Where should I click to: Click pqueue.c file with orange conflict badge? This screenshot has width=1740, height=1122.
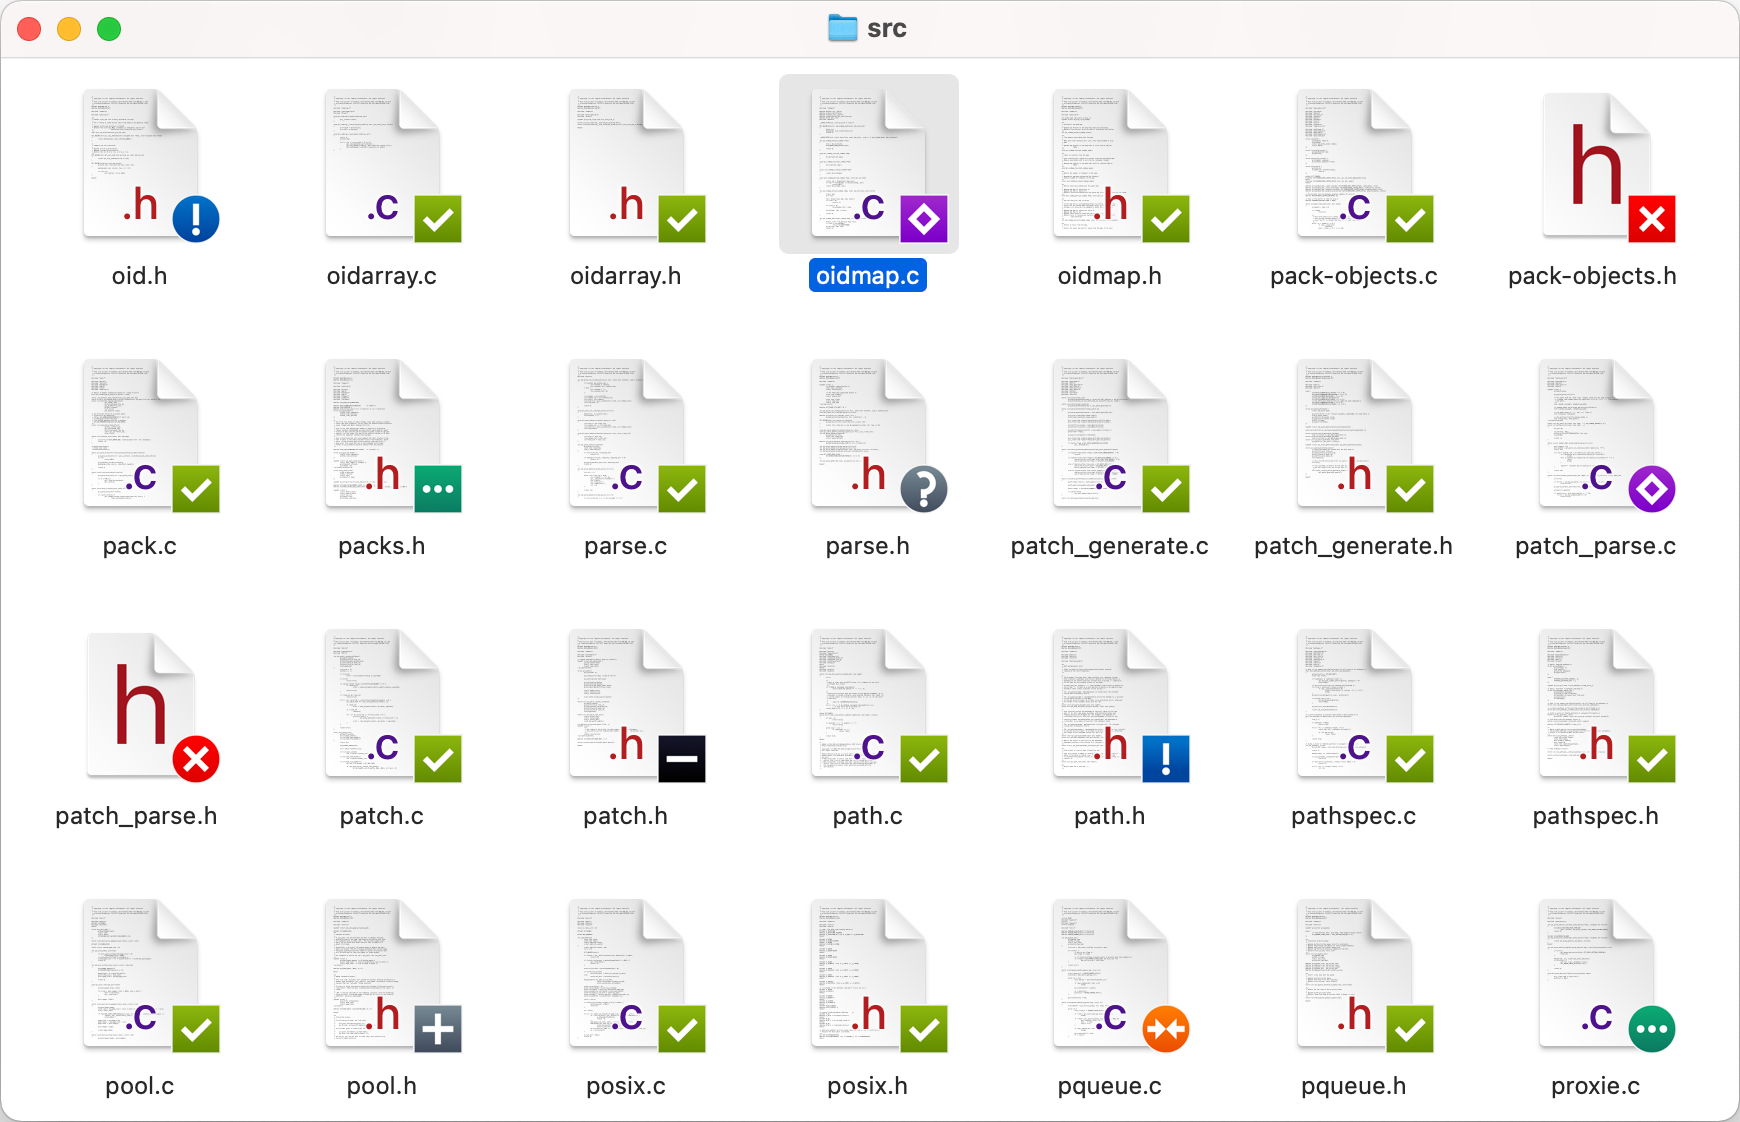tap(1110, 975)
